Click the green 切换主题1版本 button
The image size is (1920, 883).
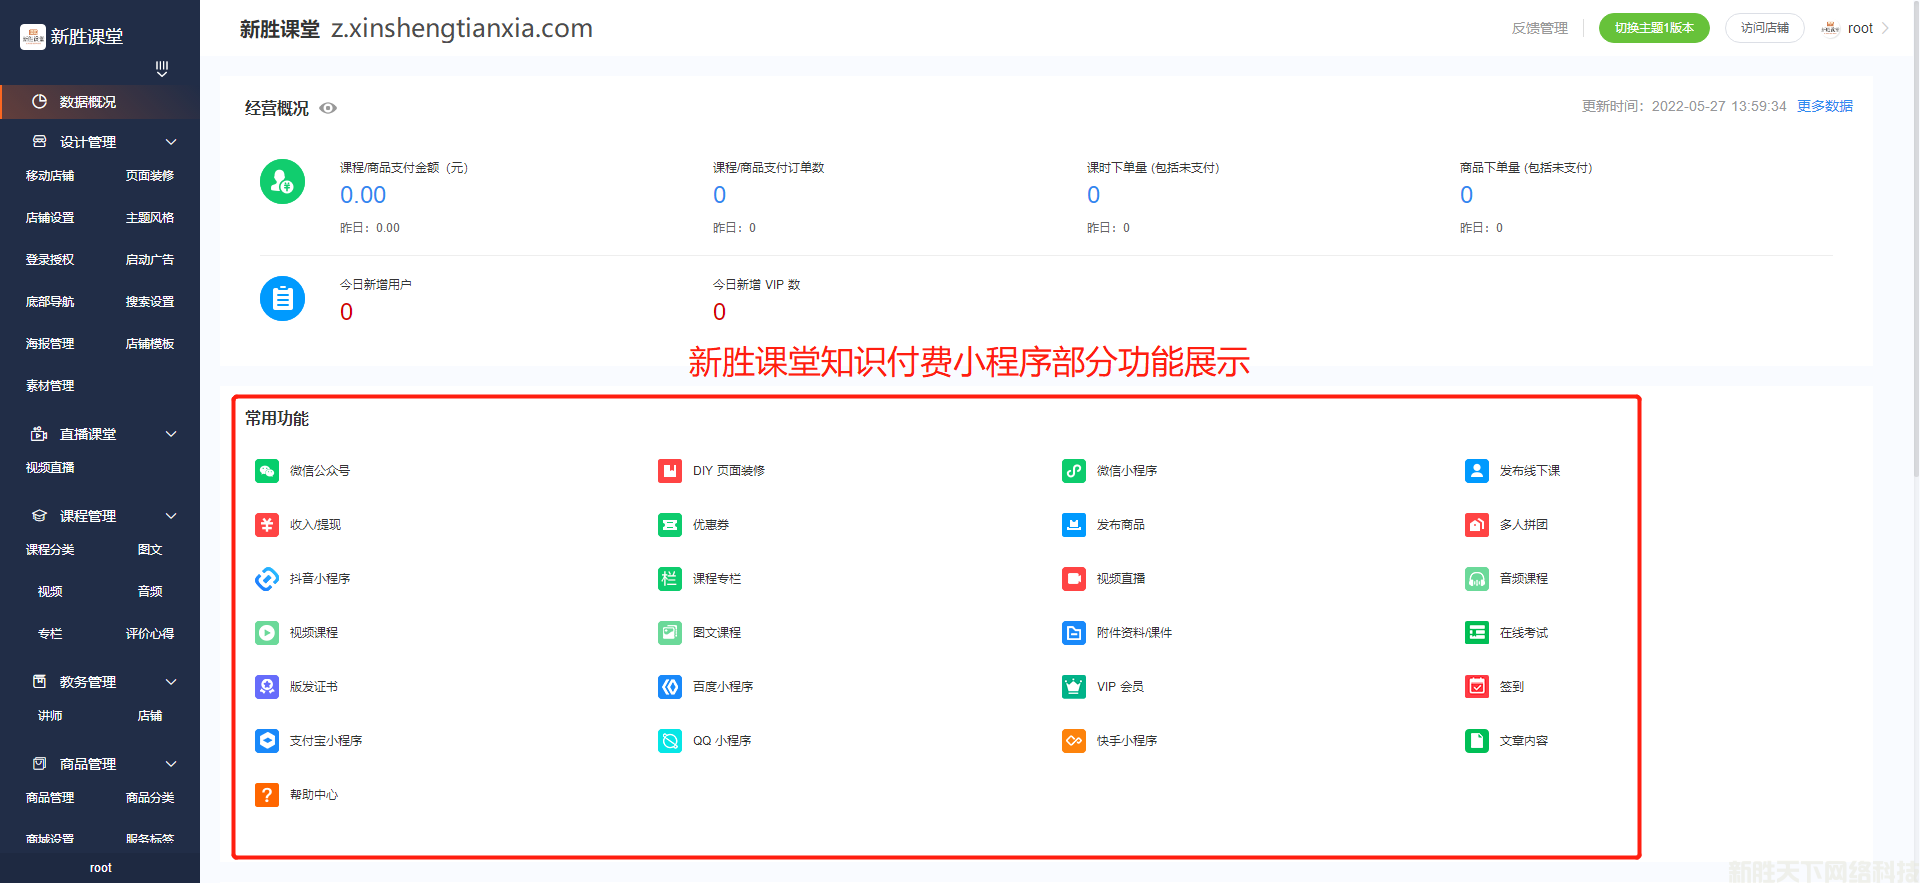coord(1654,28)
